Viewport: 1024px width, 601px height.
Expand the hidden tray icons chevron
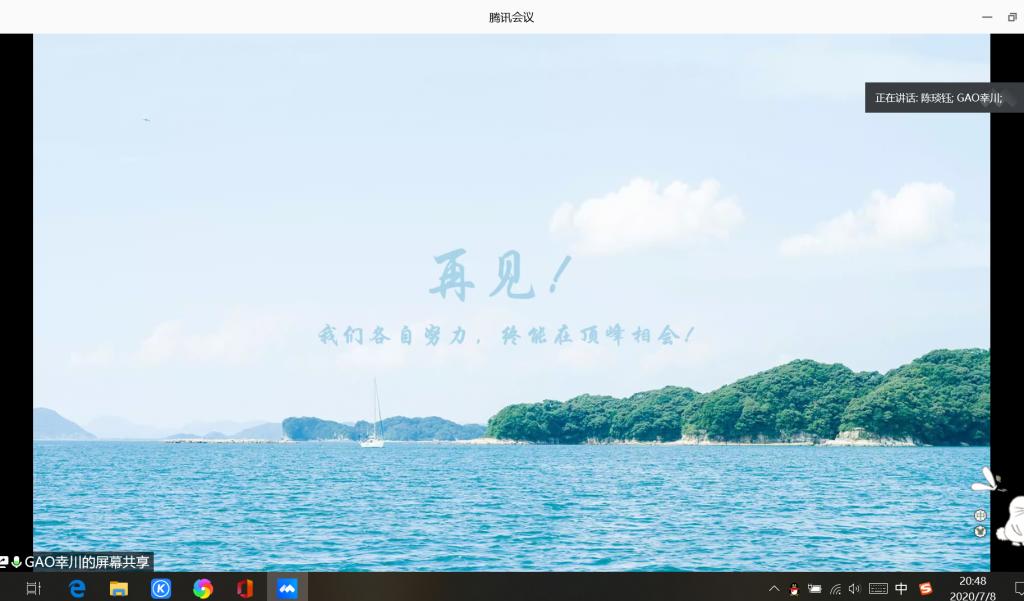tap(773, 589)
